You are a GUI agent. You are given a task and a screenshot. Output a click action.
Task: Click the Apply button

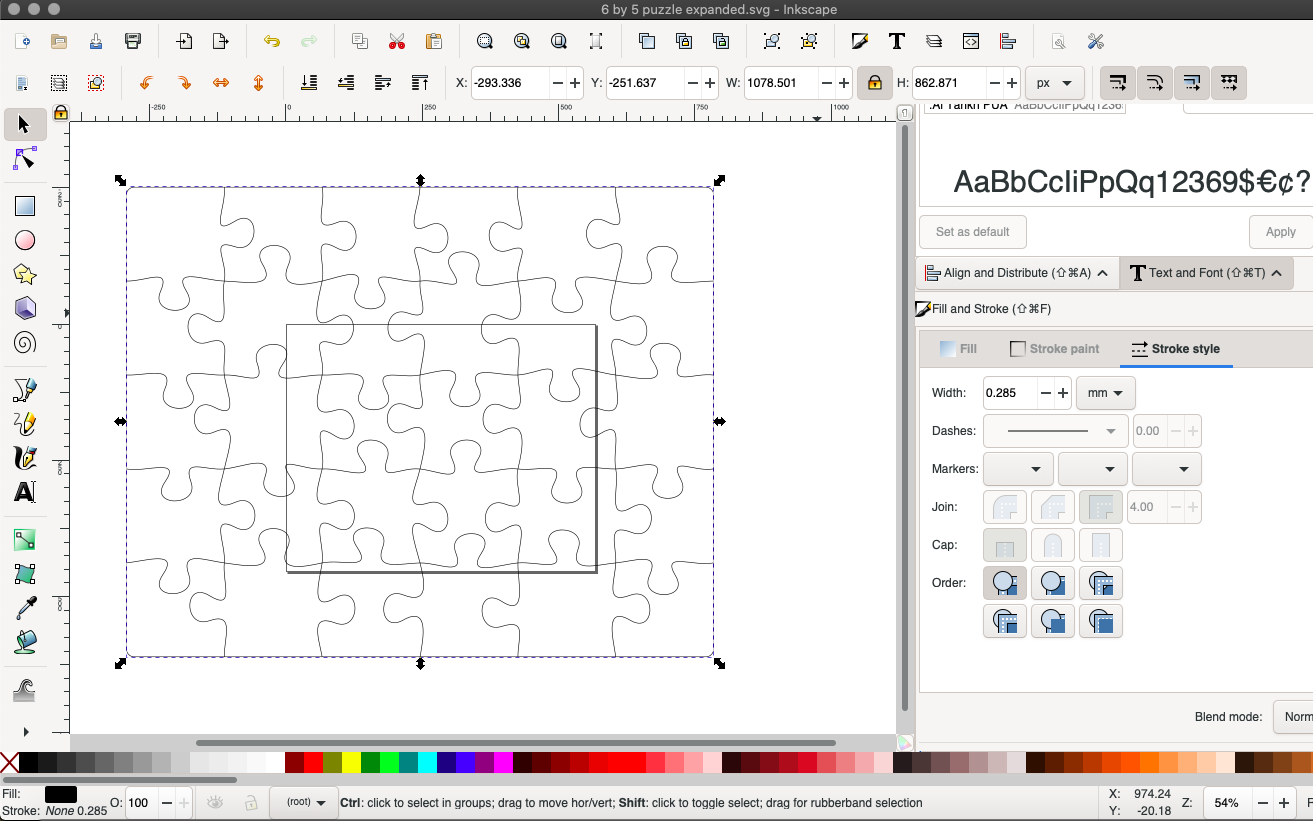(x=1280, y=231)
